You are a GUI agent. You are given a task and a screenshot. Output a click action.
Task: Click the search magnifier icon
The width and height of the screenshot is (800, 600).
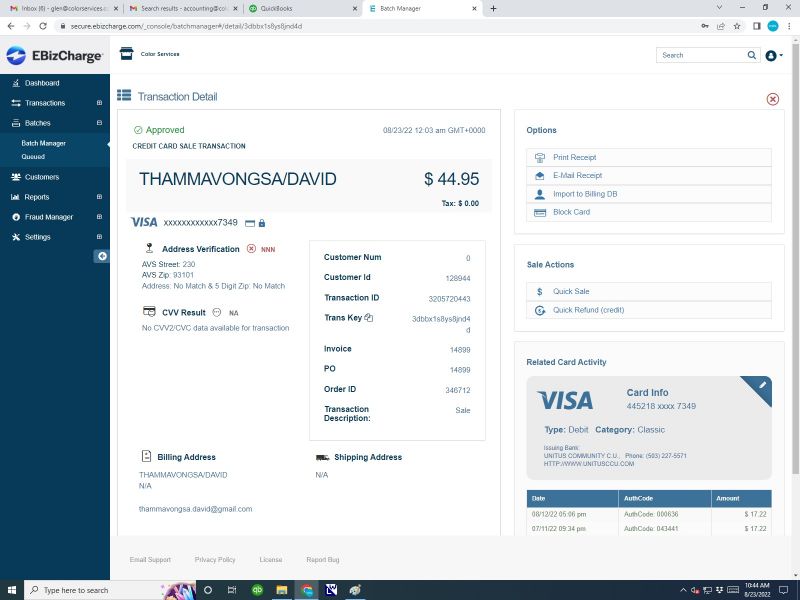pyautogui.click(x=752, y=55)
